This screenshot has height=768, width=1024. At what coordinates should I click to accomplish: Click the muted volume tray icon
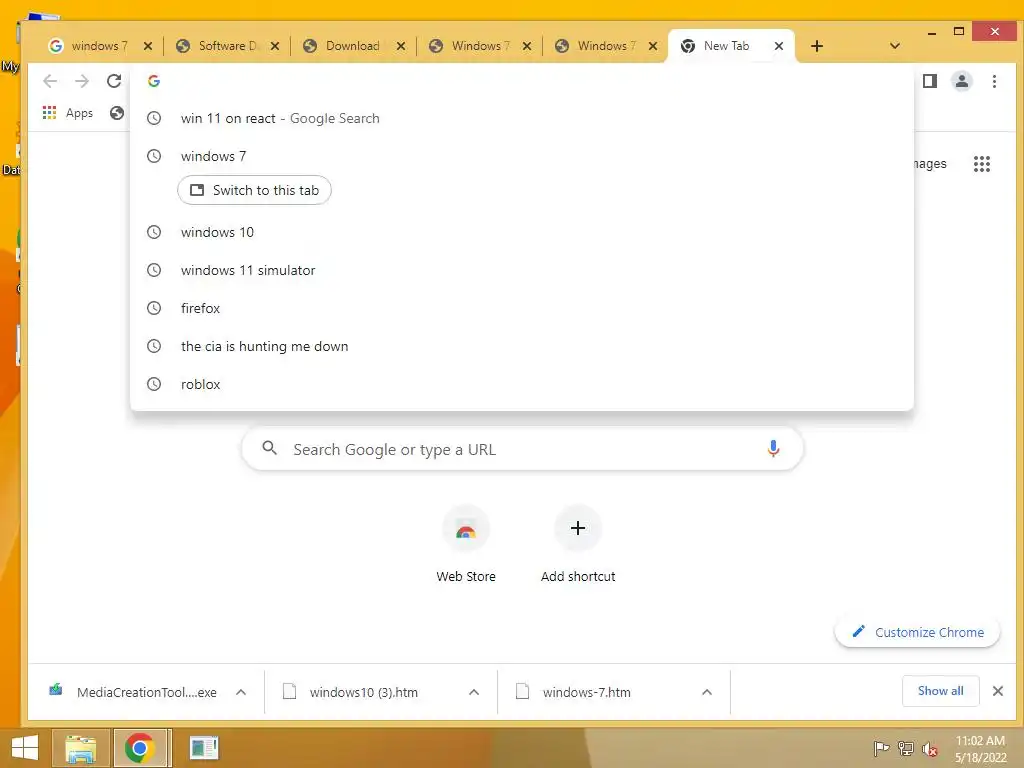(x=930, y=748)
